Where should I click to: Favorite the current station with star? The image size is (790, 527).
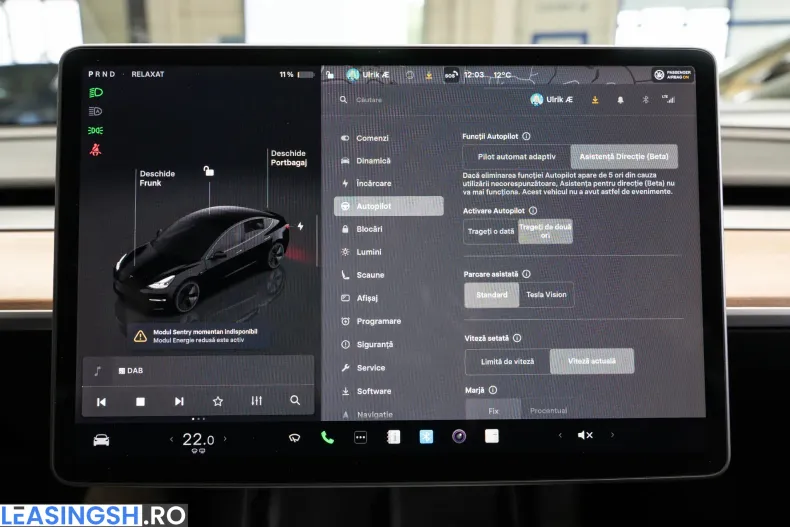pyautogui.click(x=218, y=402)
